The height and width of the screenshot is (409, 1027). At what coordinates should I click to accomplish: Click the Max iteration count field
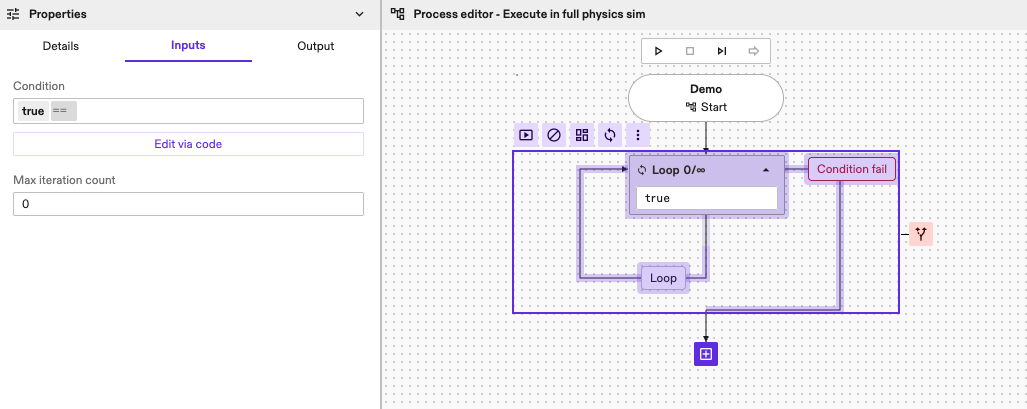point(188,204)
